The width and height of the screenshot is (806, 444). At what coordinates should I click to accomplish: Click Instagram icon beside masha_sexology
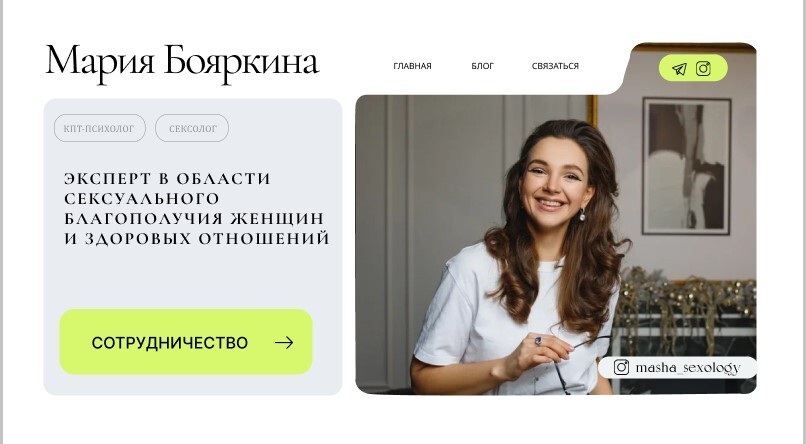pos(621,367)
